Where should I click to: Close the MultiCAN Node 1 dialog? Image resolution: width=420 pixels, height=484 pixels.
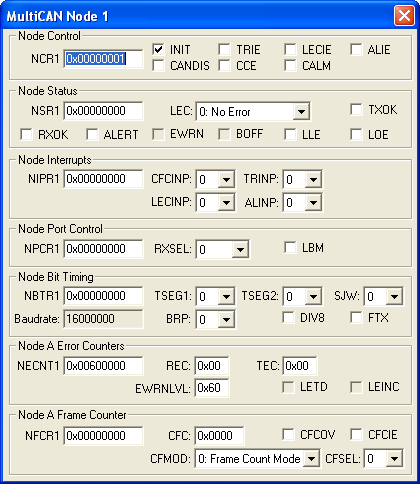[x=404, y=15]
